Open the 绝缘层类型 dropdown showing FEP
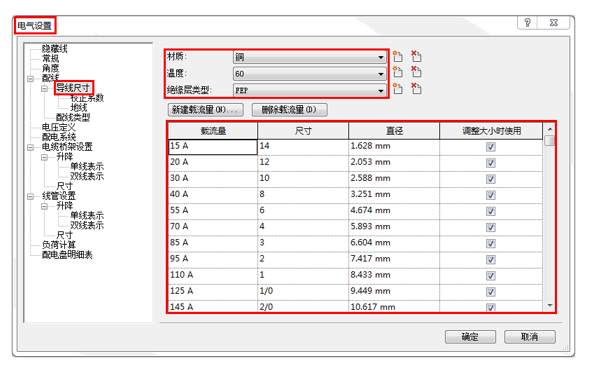The height and width of the screenshot is (368, 591). click(310, 90)
